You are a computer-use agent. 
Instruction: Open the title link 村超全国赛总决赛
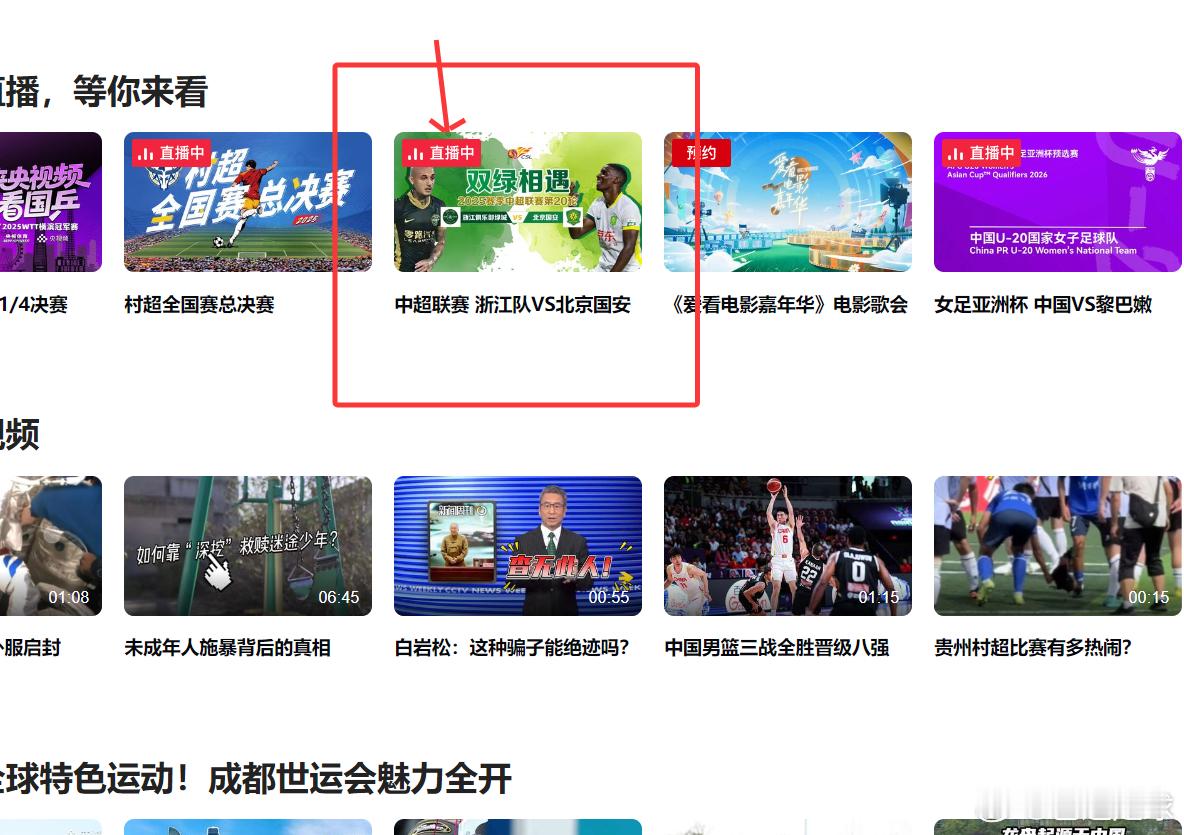199,304
